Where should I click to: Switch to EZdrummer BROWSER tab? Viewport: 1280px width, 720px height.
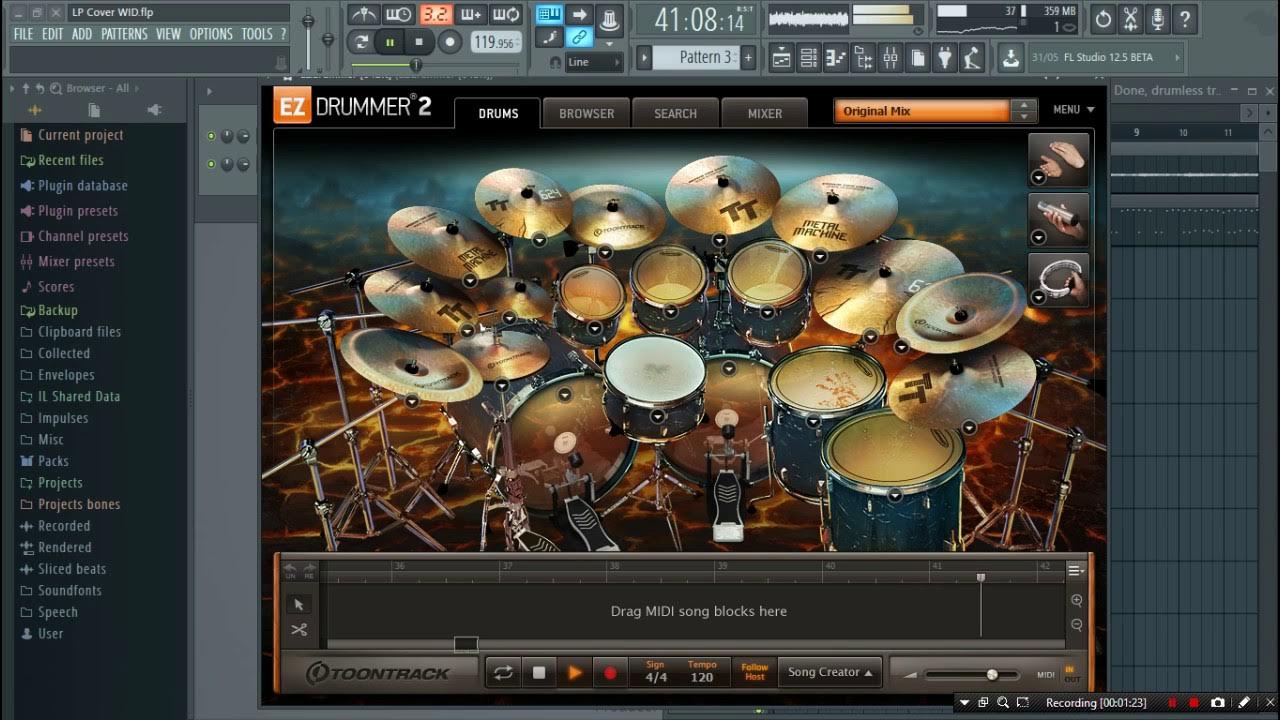tap(587, 113)
